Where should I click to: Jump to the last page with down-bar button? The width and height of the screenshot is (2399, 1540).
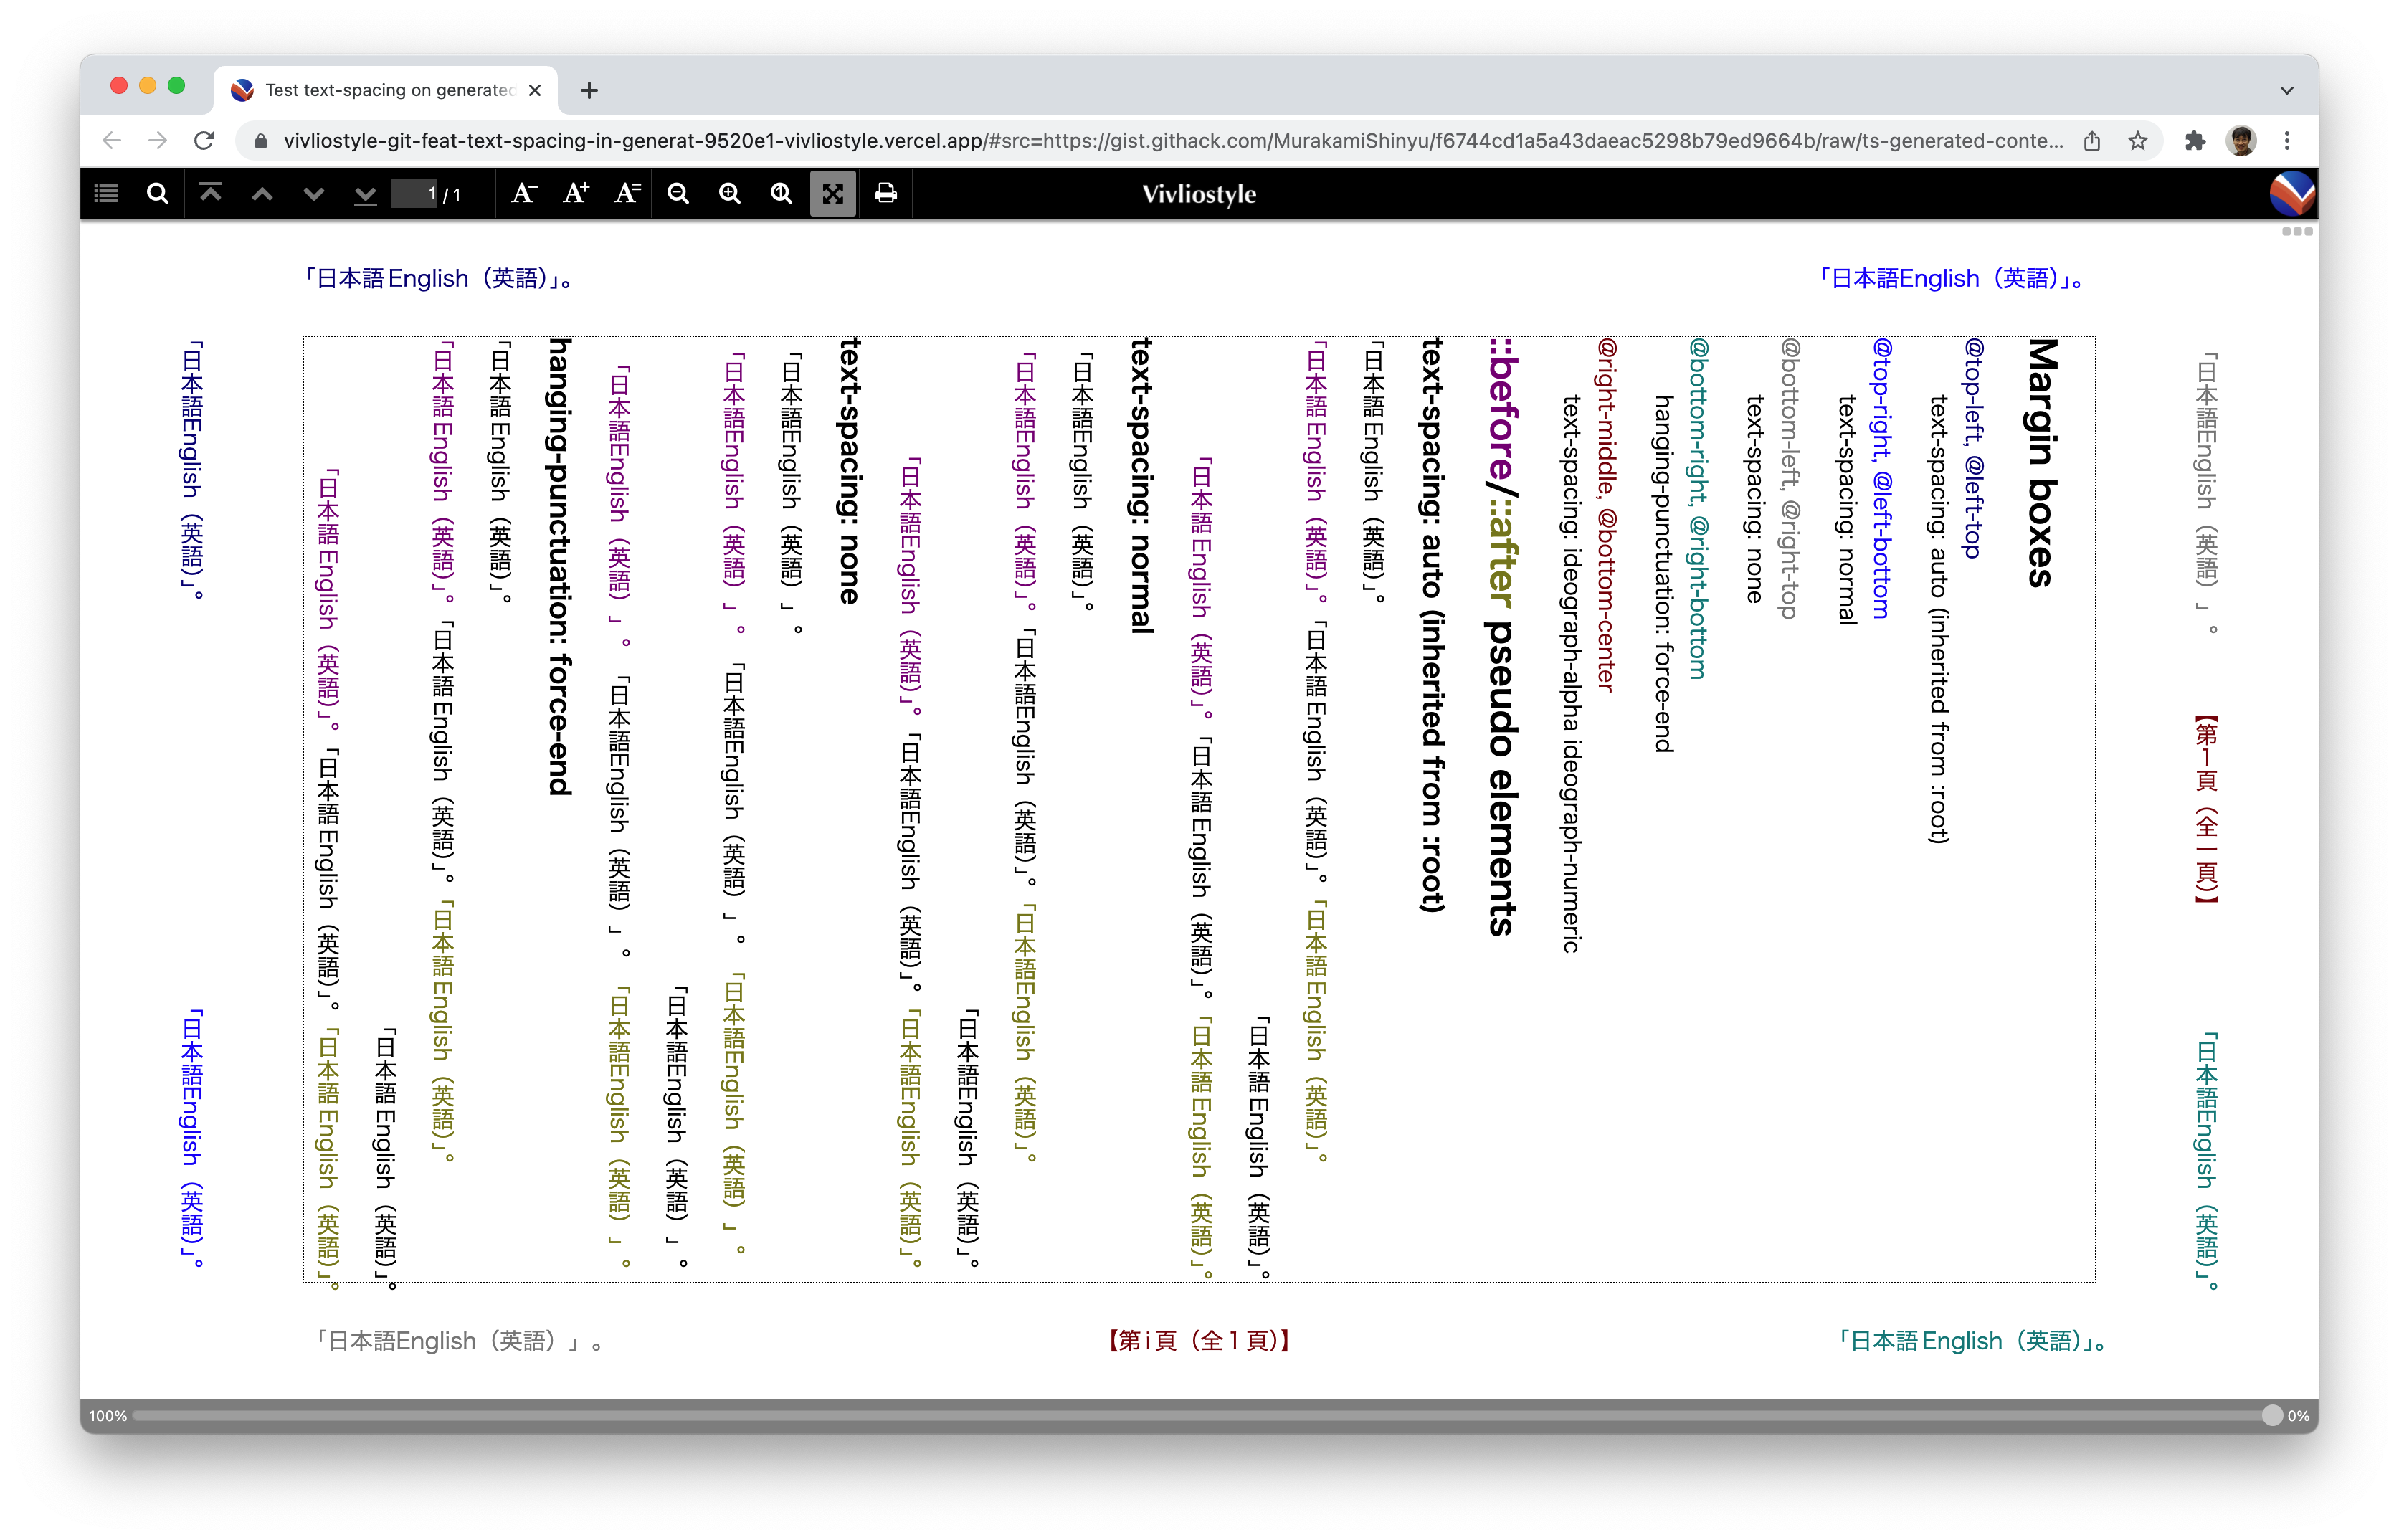click(x=365, y=193)
